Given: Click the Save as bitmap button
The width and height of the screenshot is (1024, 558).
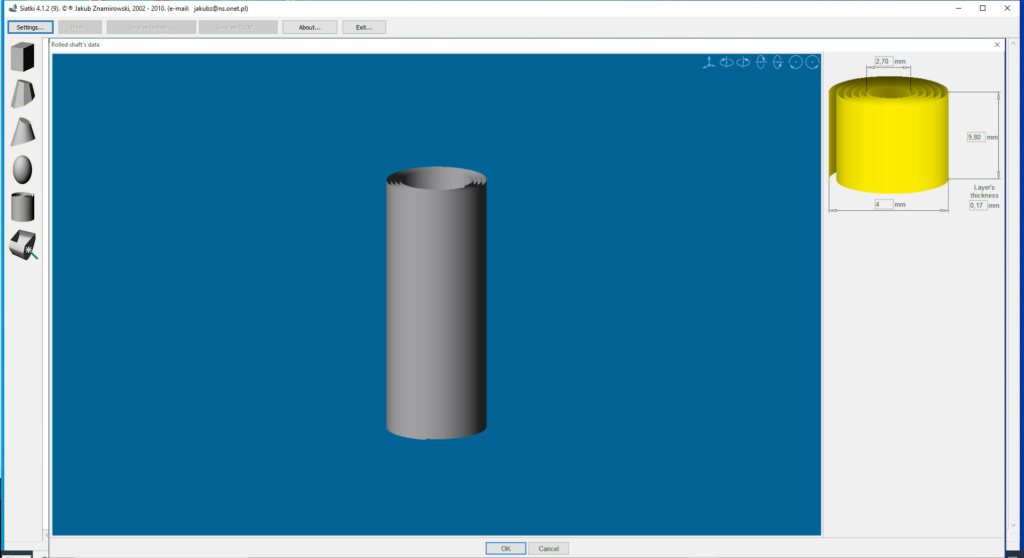Looking at the screenshot, I should (151, 27).
